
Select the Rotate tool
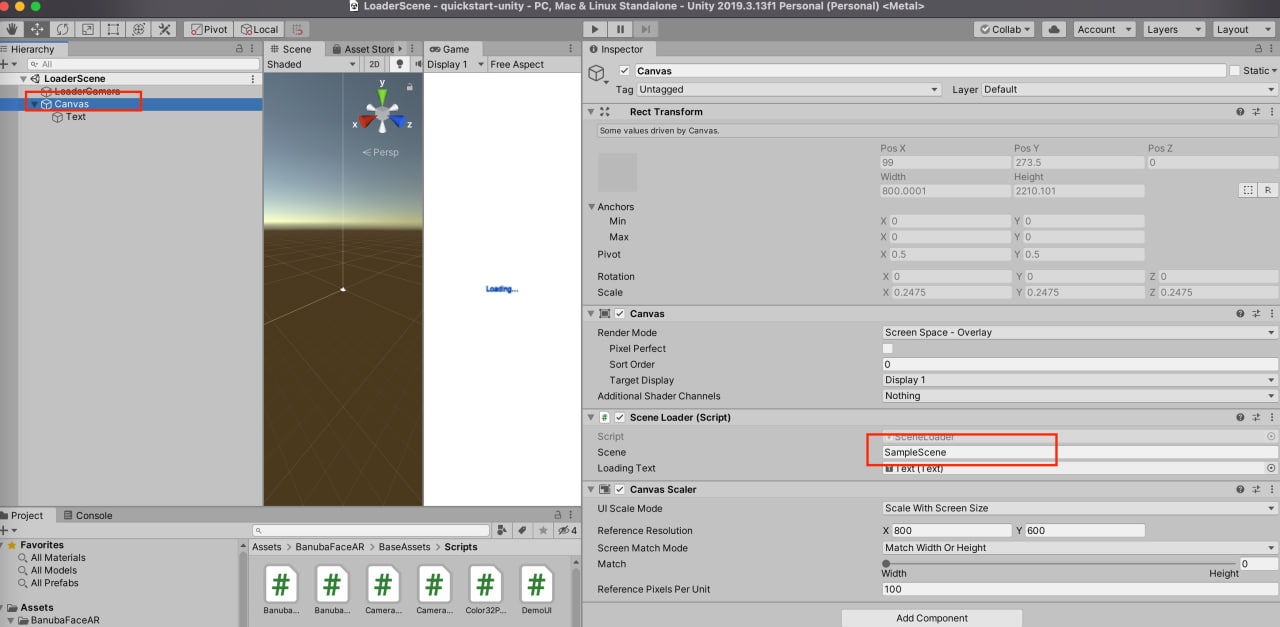pos(62,29)
